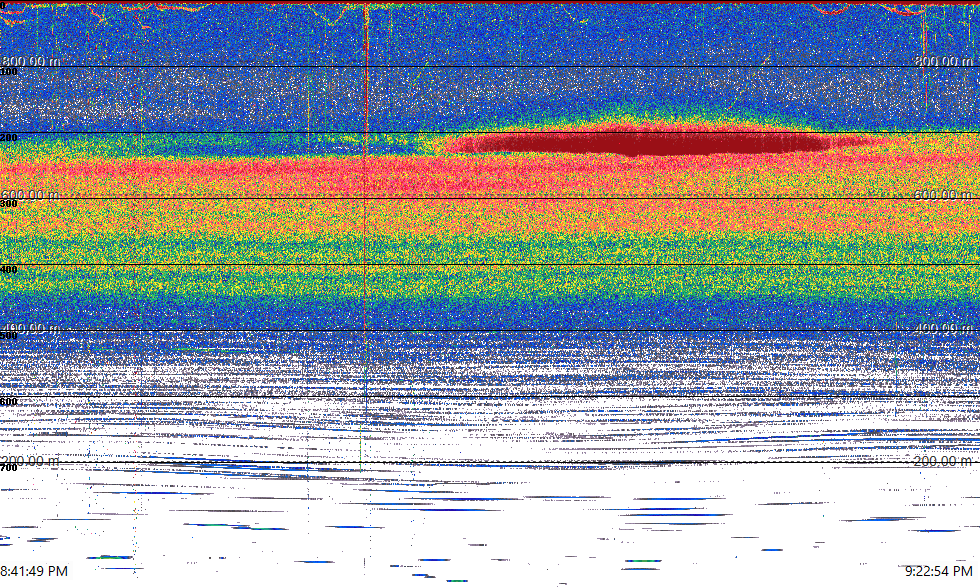Select the left-side 200.00 m label
980x588 pixels.
31,461
